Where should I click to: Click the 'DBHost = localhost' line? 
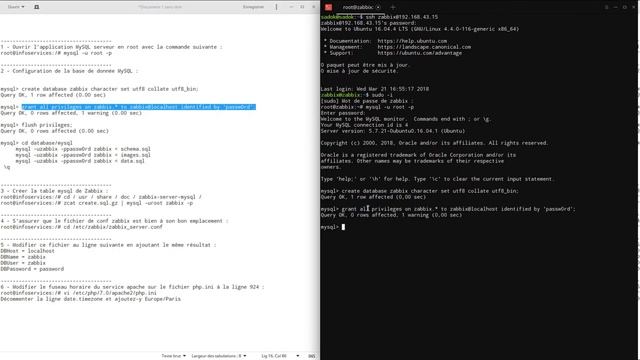pyautogui.click(x=27, y=251)
